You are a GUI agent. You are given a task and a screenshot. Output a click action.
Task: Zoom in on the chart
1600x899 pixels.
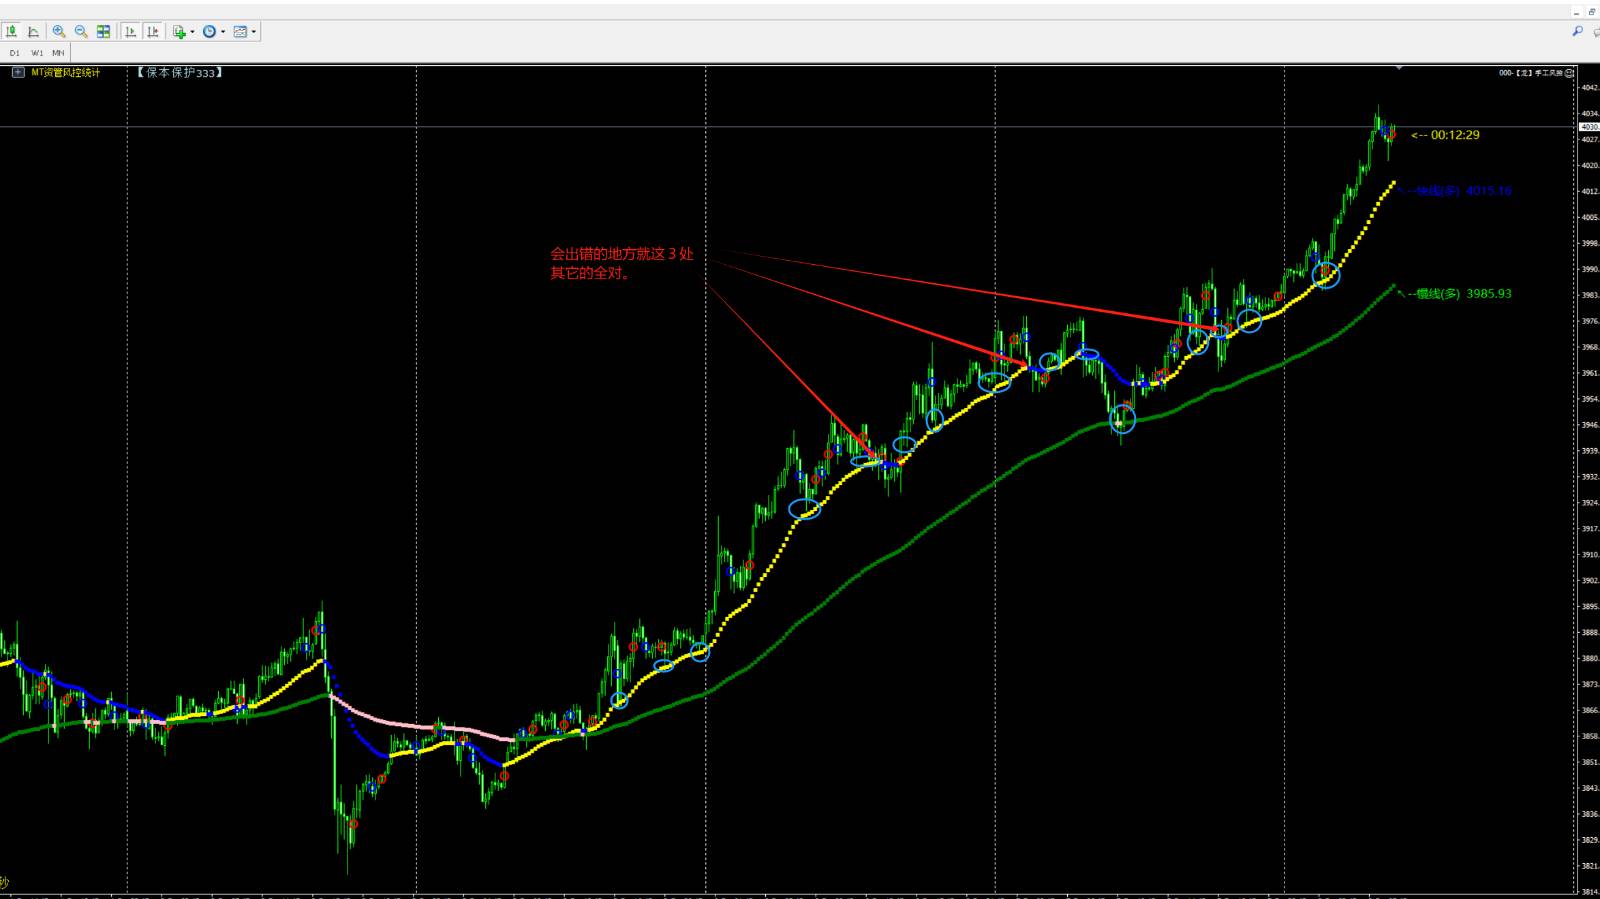(59, 32)
